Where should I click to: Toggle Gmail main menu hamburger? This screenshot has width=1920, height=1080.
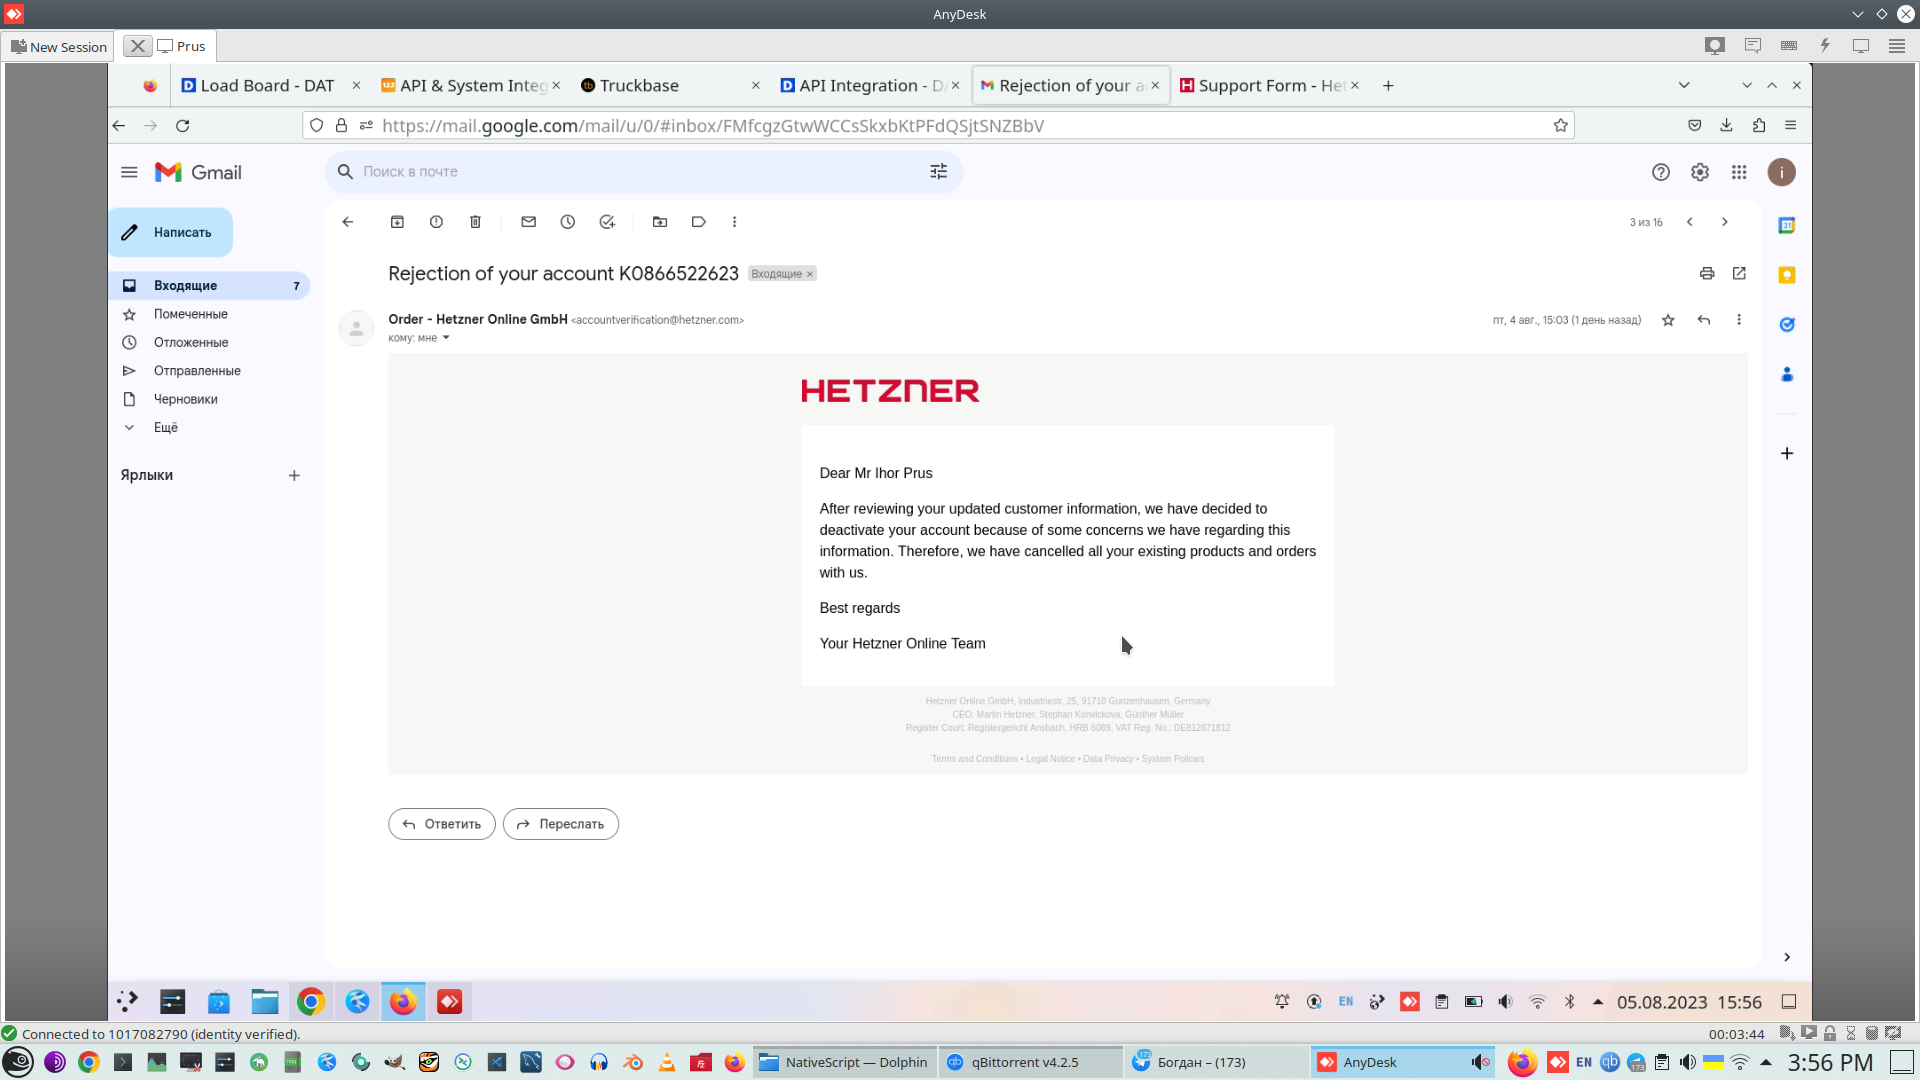(x=129, y=172)
